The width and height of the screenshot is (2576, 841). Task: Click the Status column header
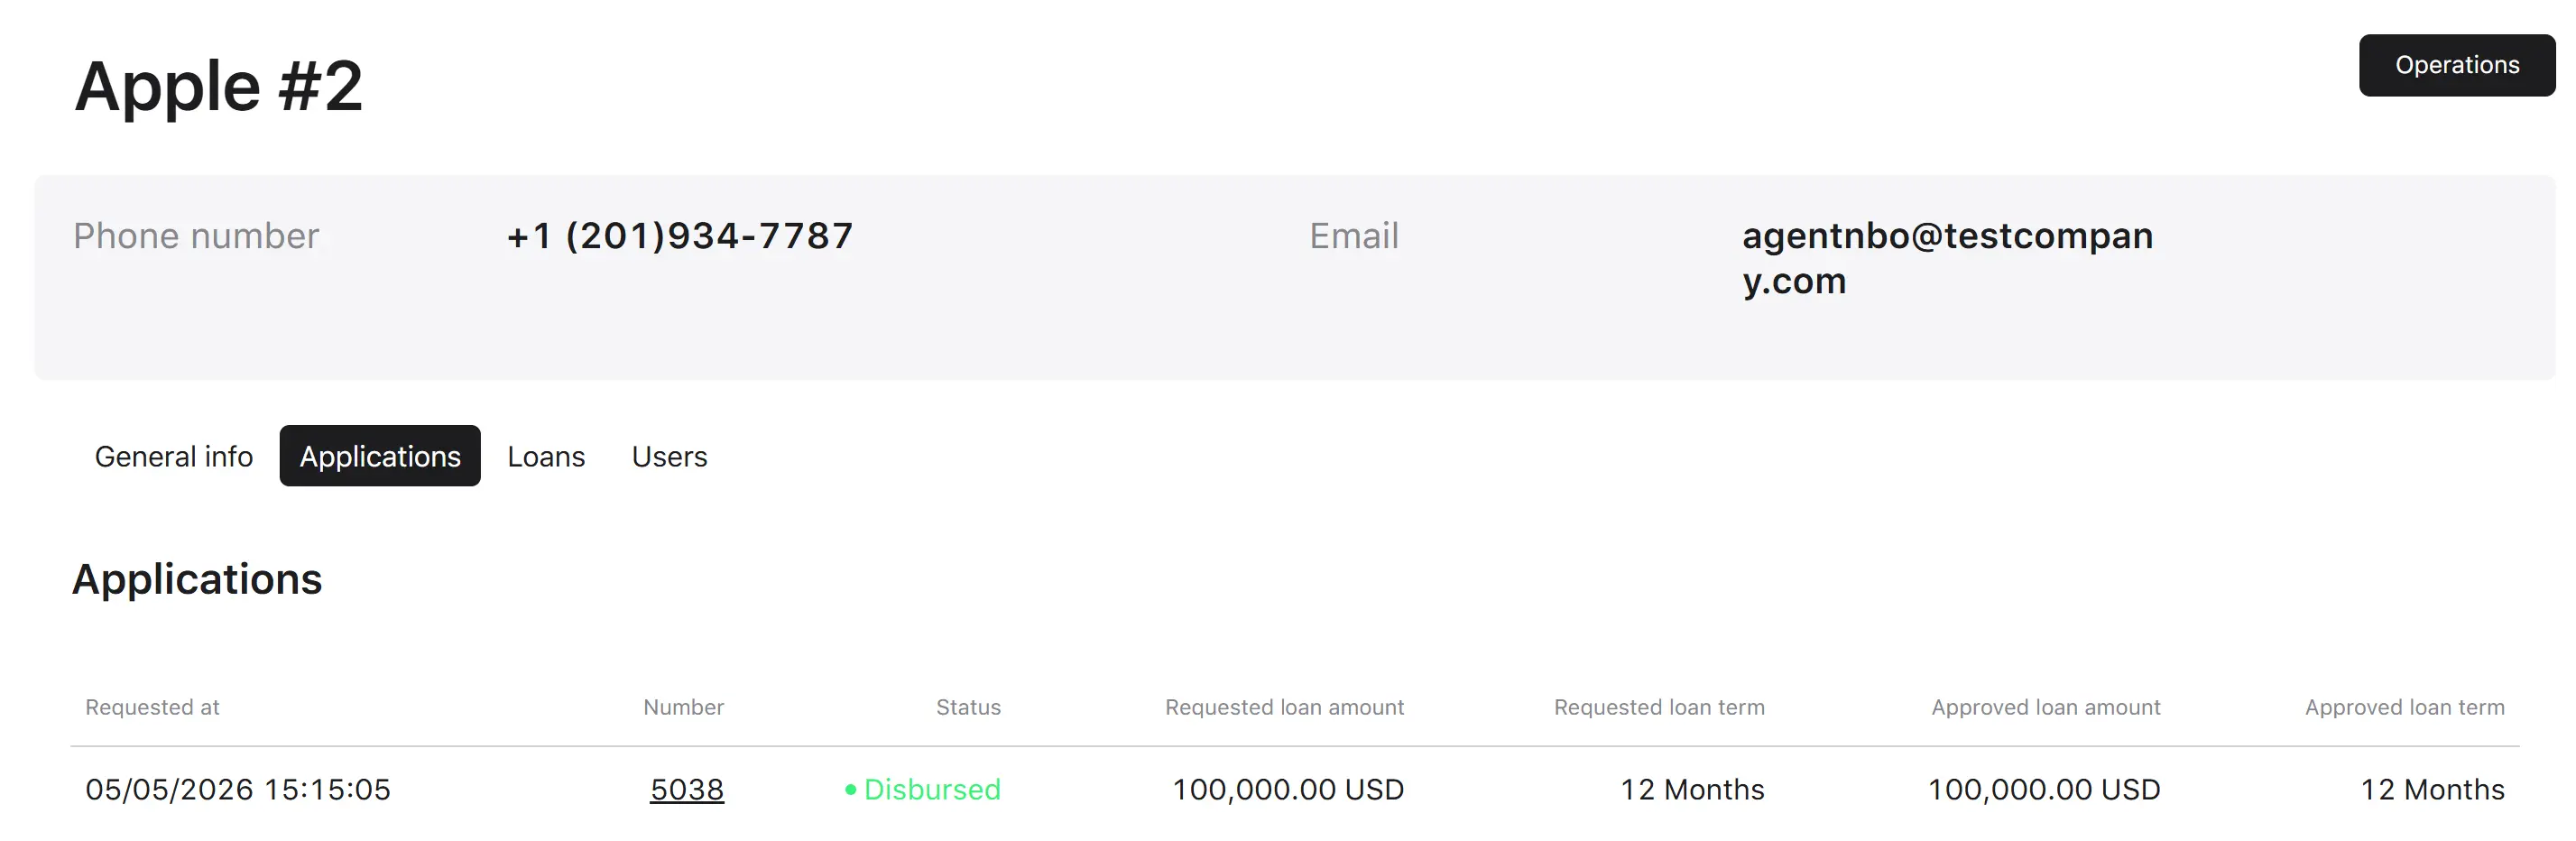pyautogui.click(x=968, y=707)
